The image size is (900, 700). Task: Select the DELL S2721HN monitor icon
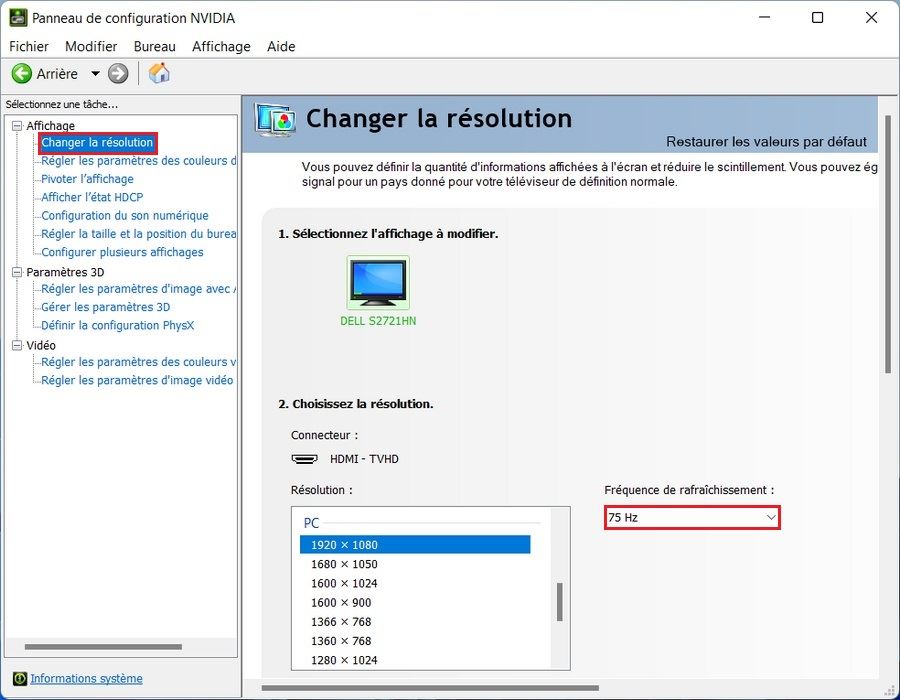(377, 282)
